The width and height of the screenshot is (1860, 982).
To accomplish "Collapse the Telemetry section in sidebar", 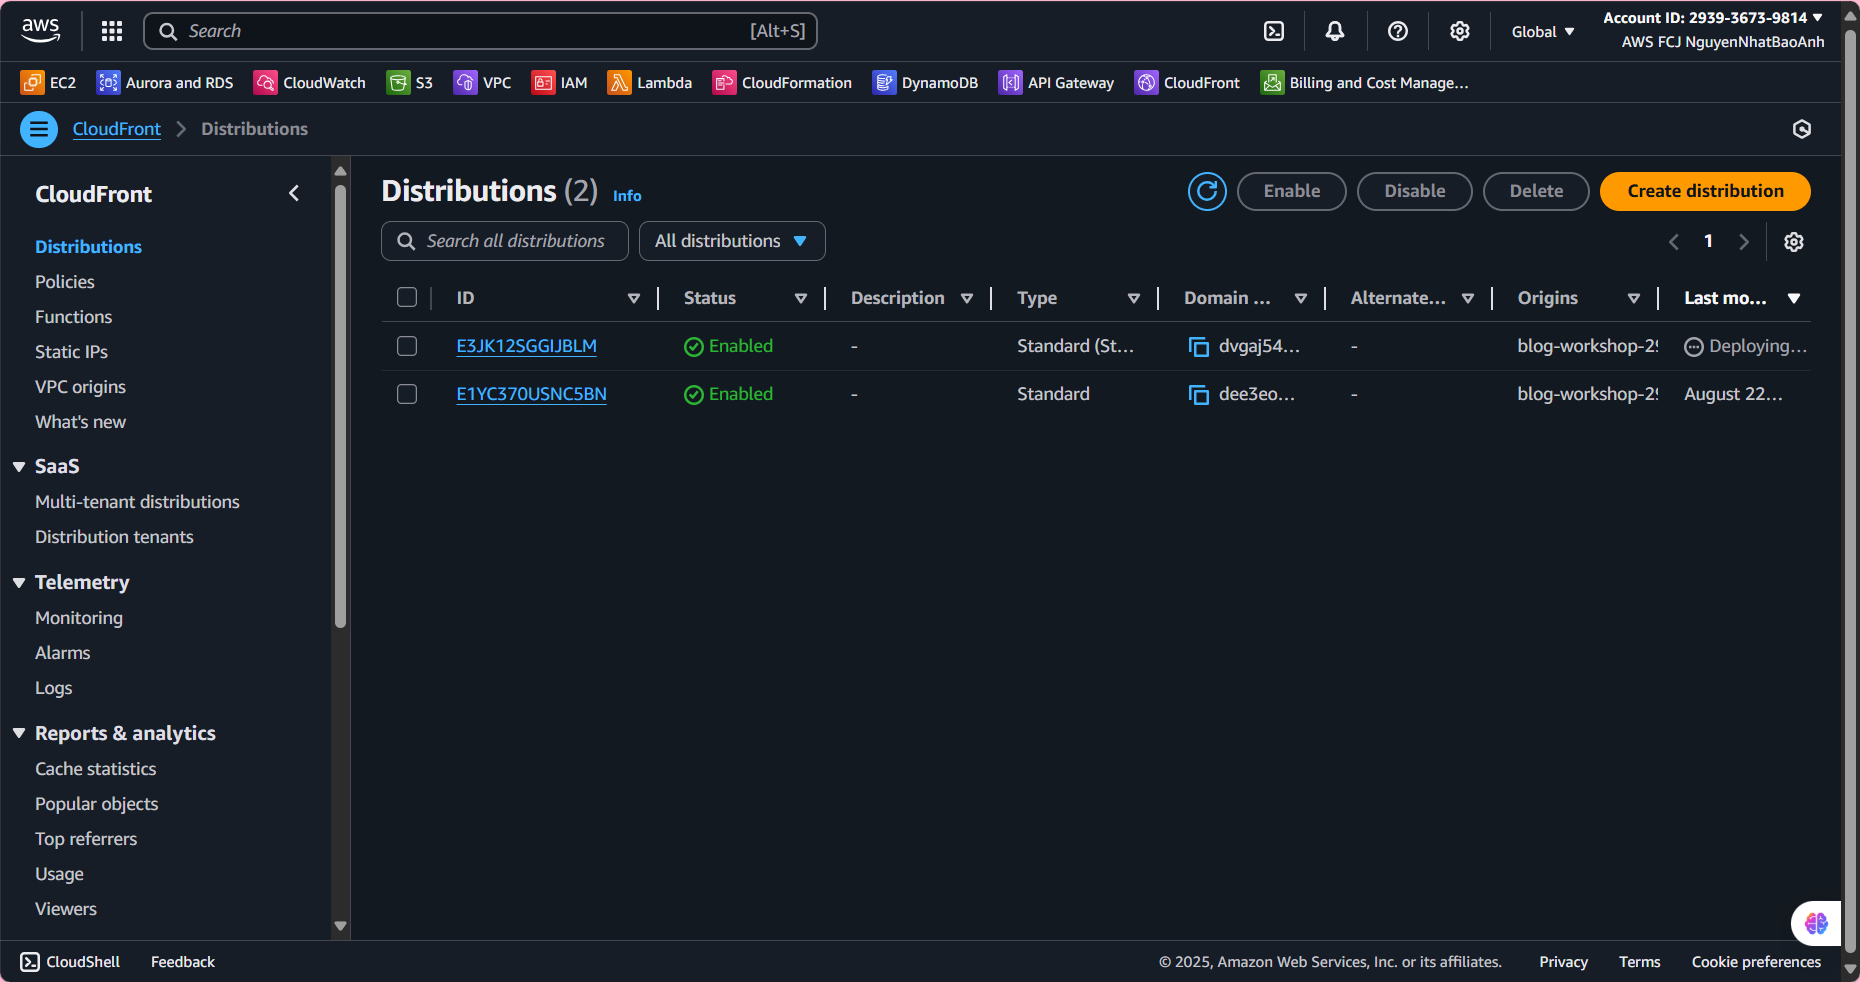I will pyautogui.click(x=19, y=583).
